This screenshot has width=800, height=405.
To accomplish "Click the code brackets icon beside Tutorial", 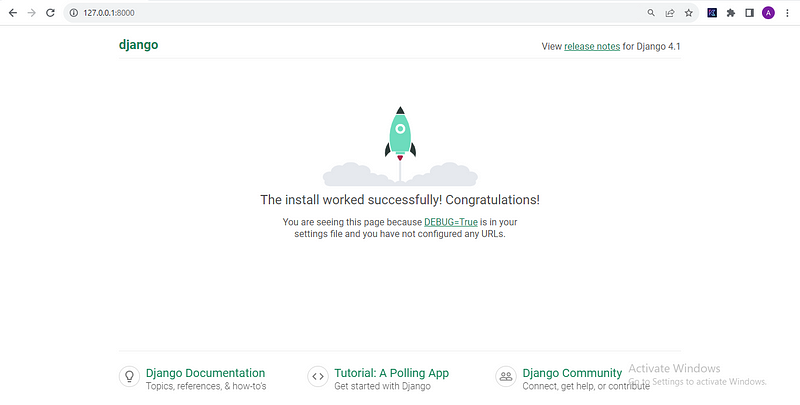I will pos(318,377).
